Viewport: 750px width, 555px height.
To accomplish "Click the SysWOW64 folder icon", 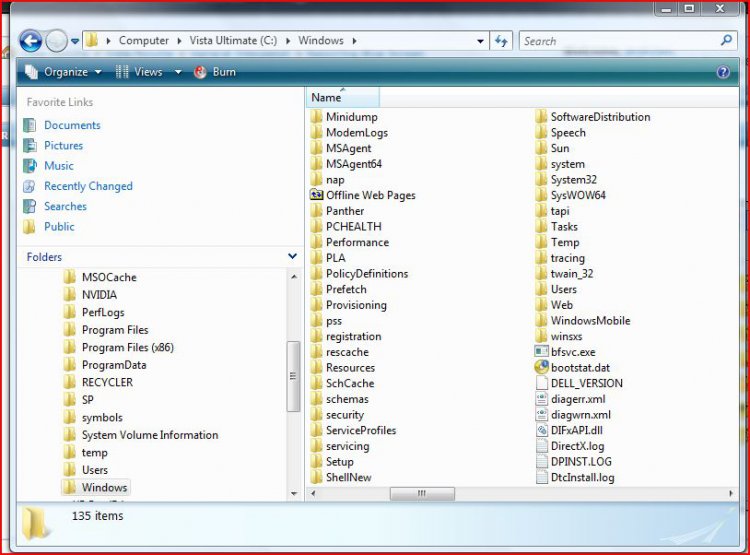I will [x=541, y=195].
